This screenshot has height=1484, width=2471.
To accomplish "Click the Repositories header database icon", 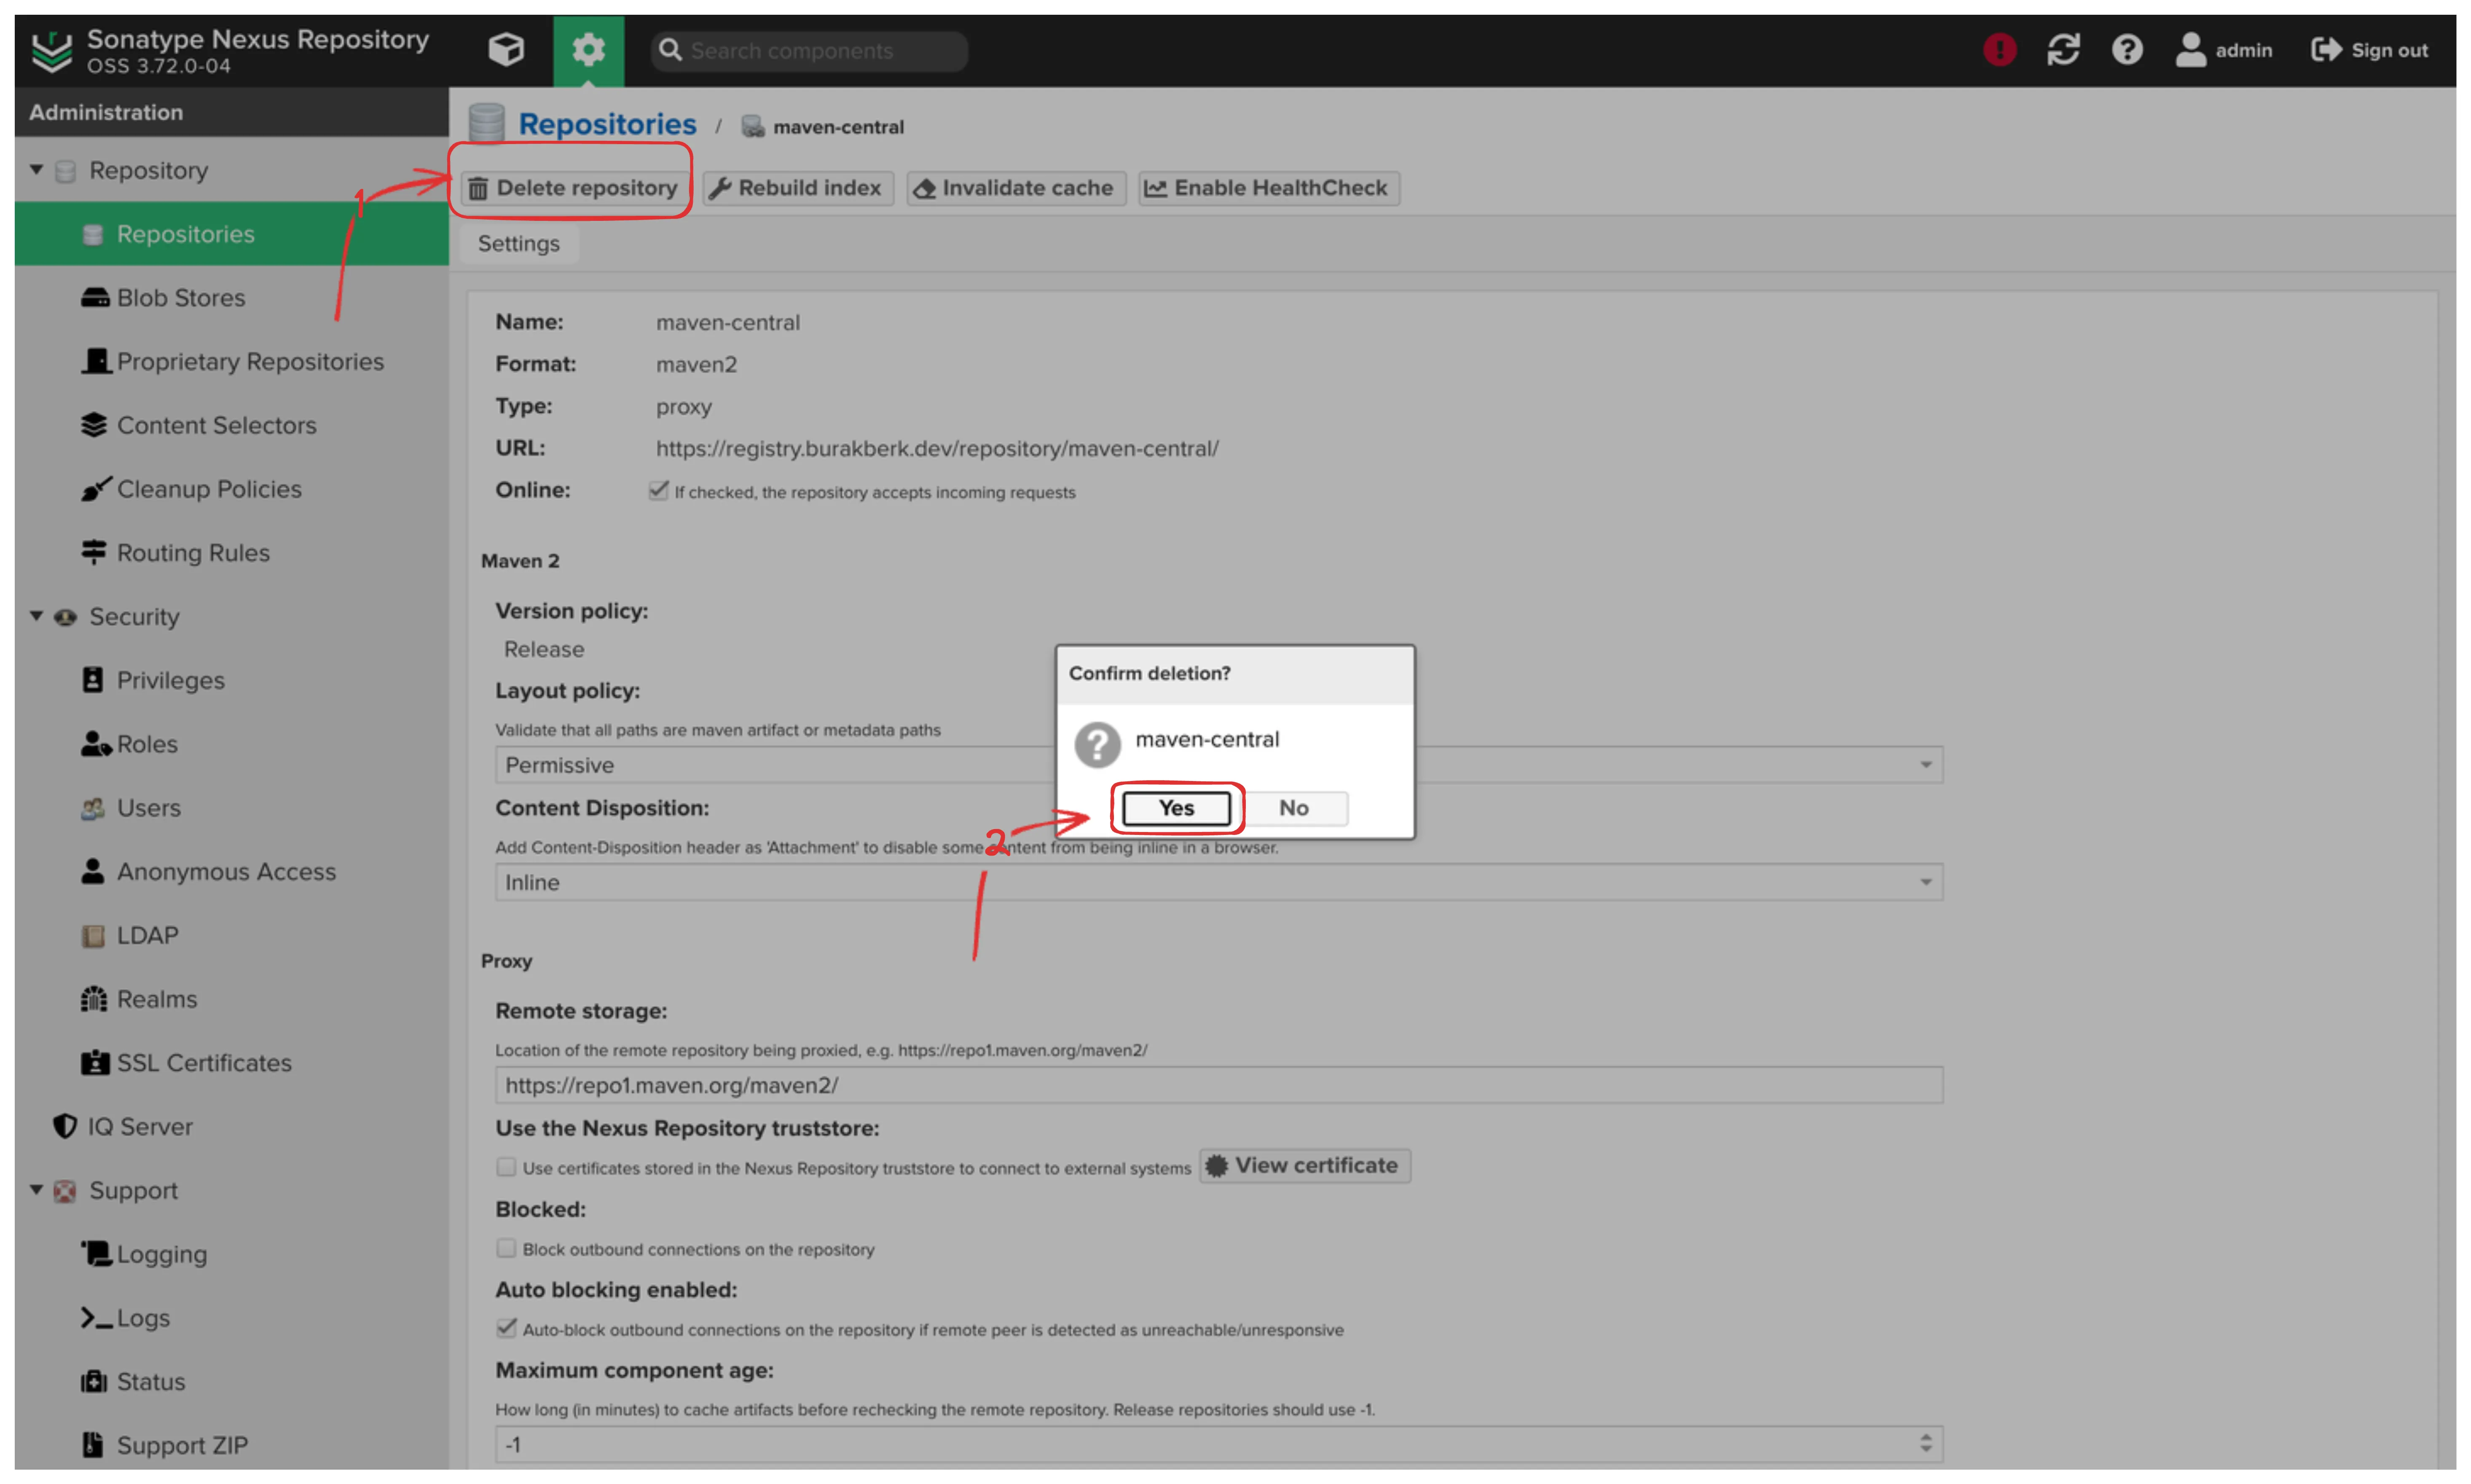I will coord(487,124).
